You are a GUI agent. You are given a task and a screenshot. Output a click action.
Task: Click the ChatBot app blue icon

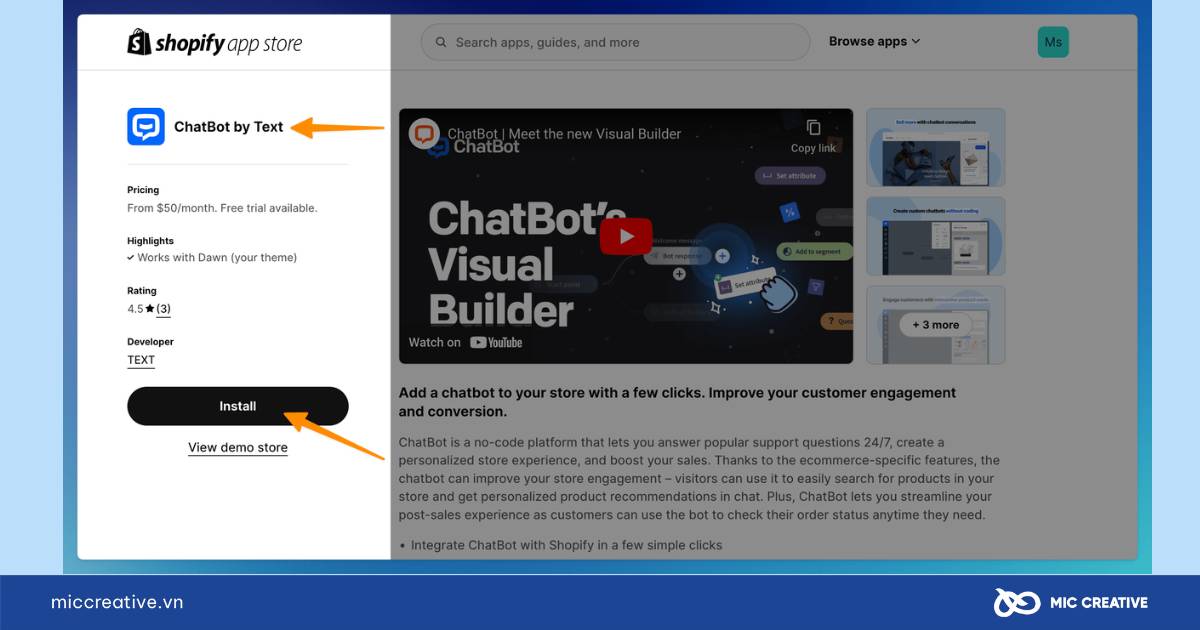tap(146, 127)
